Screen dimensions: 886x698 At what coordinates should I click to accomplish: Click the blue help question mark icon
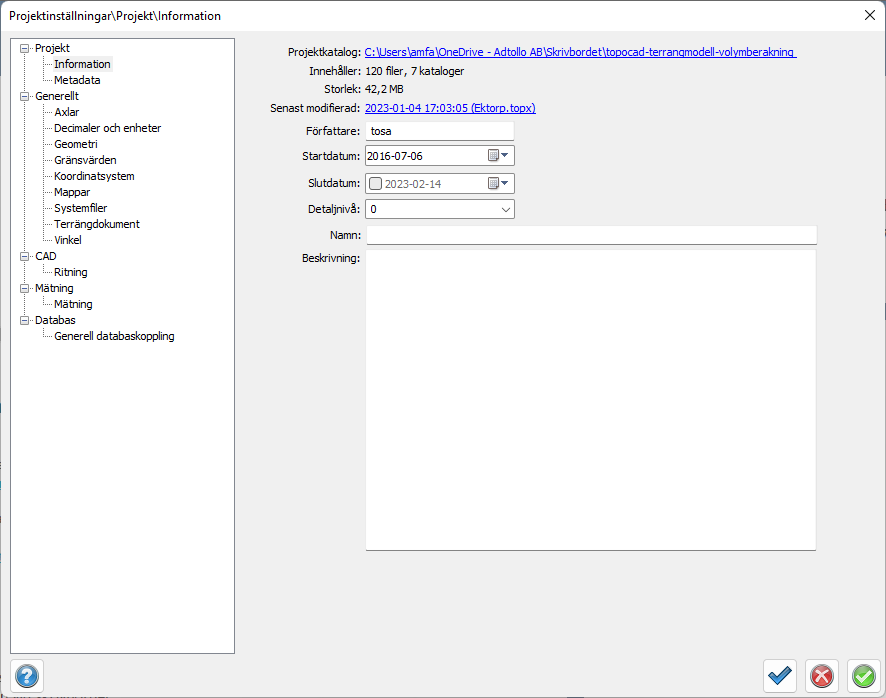click(x=27, y=675)
